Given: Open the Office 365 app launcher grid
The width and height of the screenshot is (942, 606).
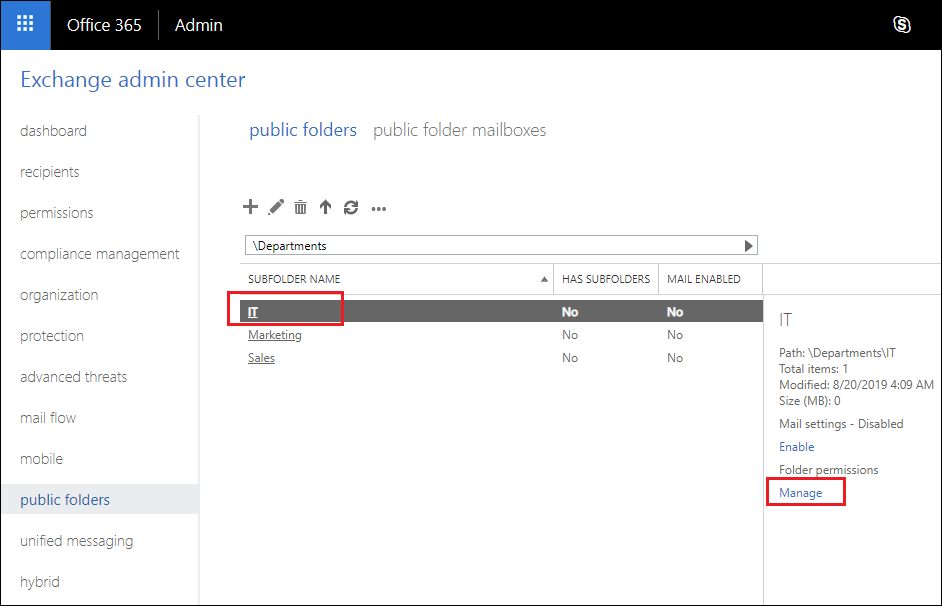Looking at the screenshot, I should [25, 25].
